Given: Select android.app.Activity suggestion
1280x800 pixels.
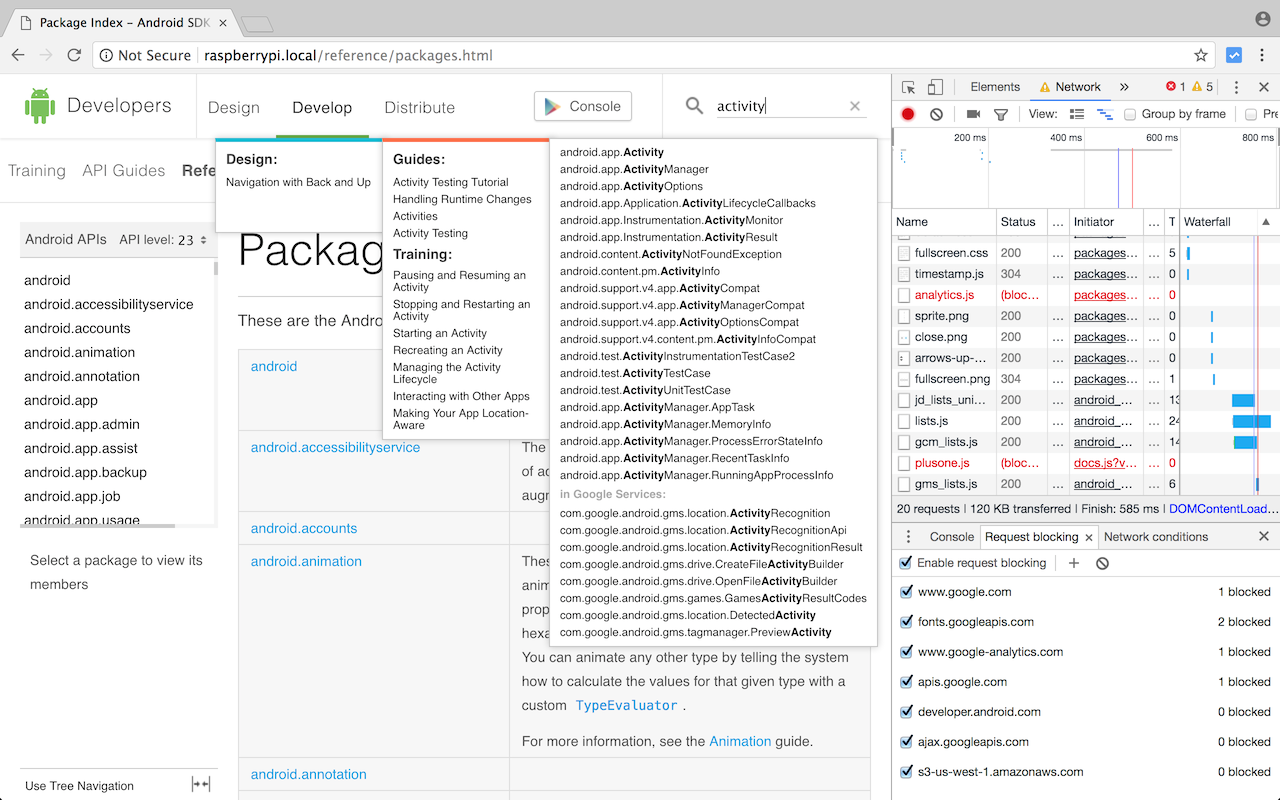Looking at the screenshot, I should (612, 153).
